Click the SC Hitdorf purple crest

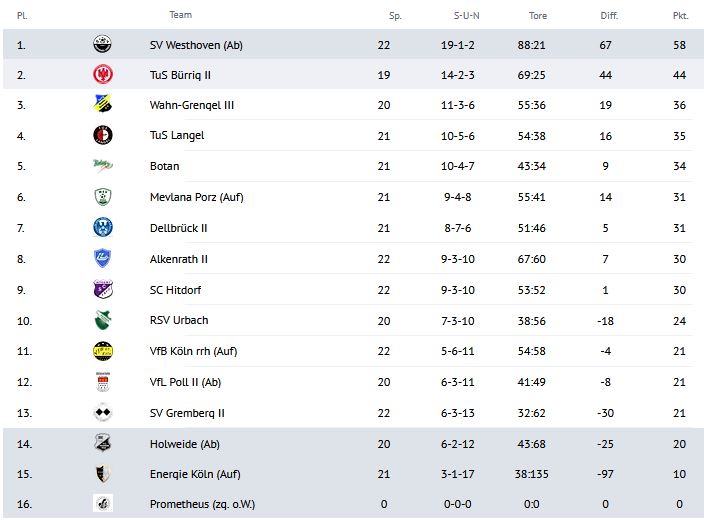[102, 289]
